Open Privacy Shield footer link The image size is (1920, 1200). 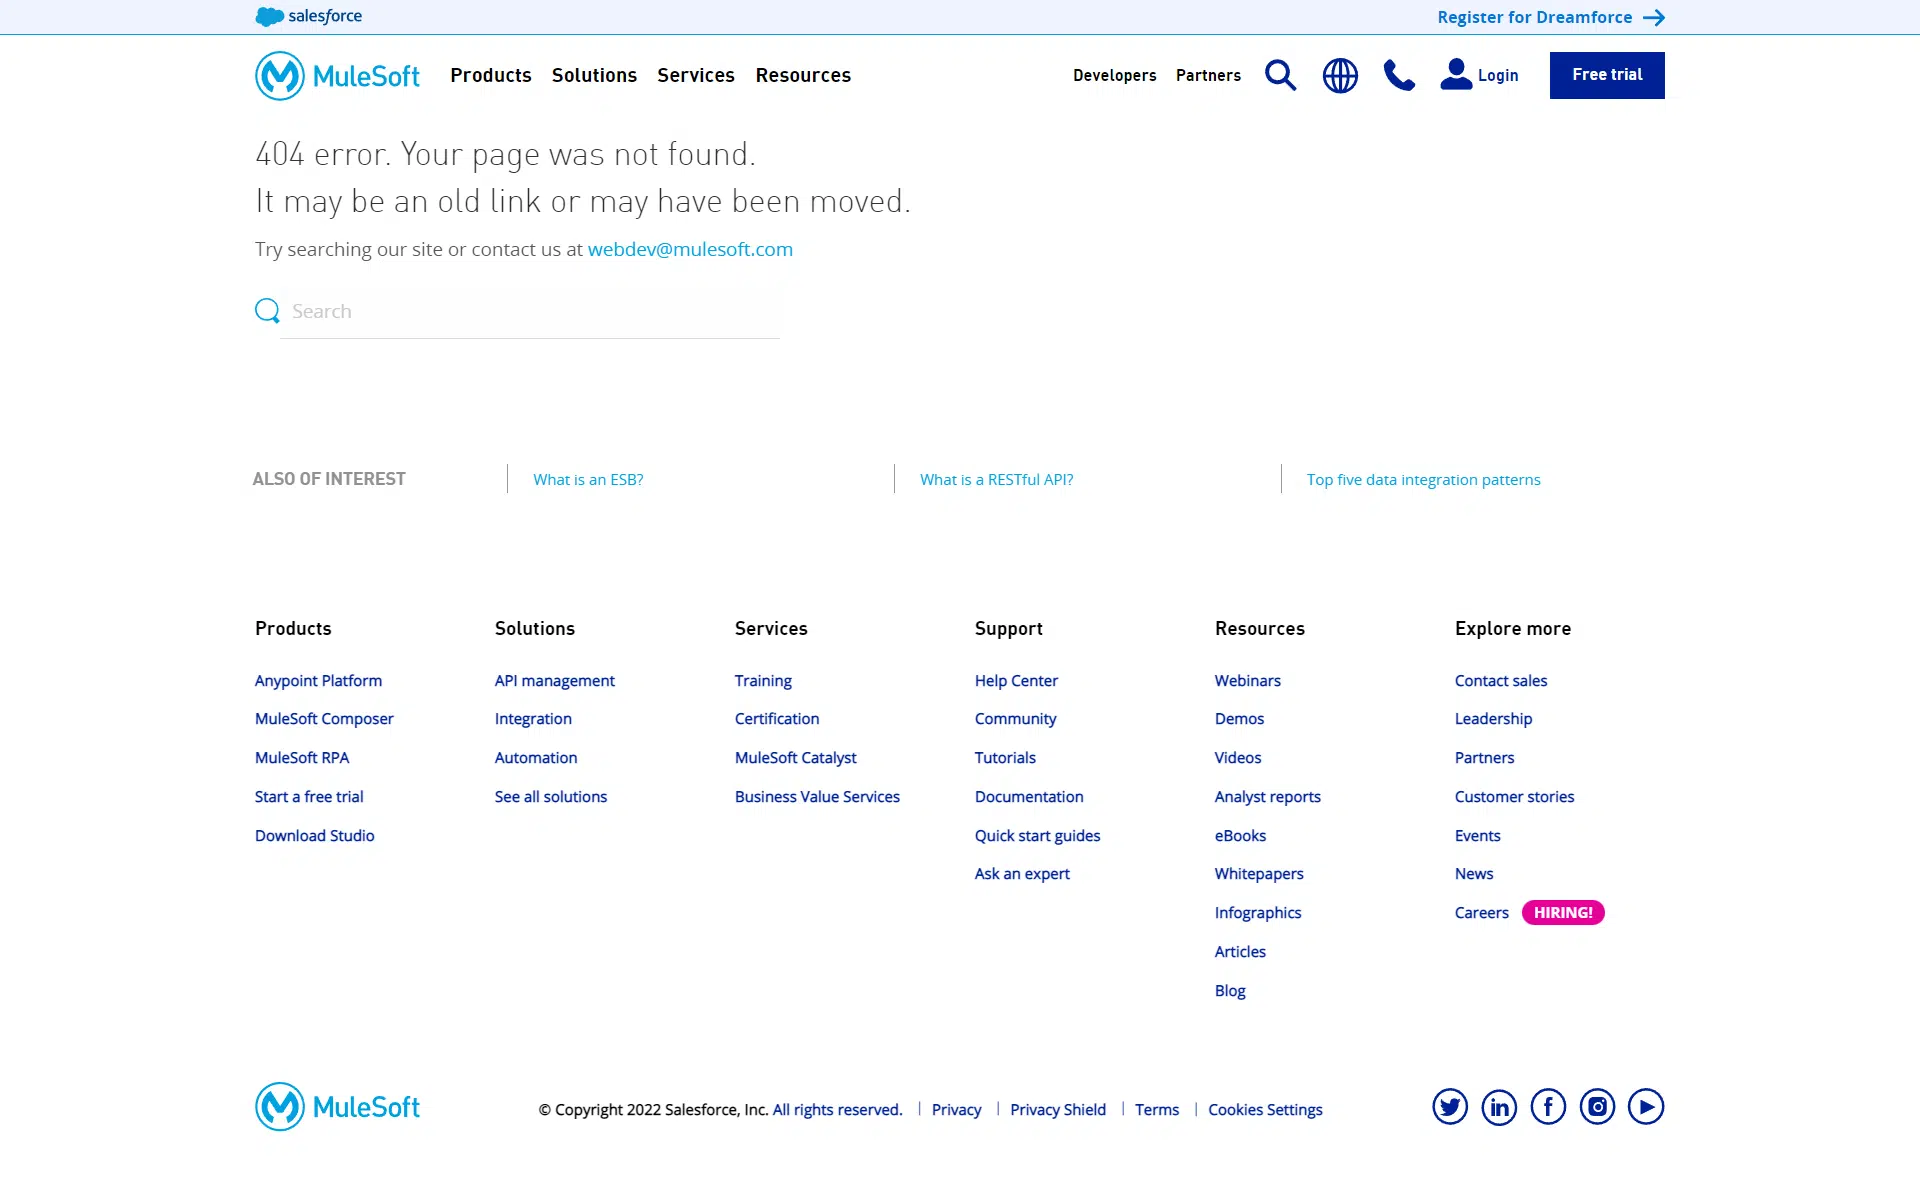click(1057, 1109)
